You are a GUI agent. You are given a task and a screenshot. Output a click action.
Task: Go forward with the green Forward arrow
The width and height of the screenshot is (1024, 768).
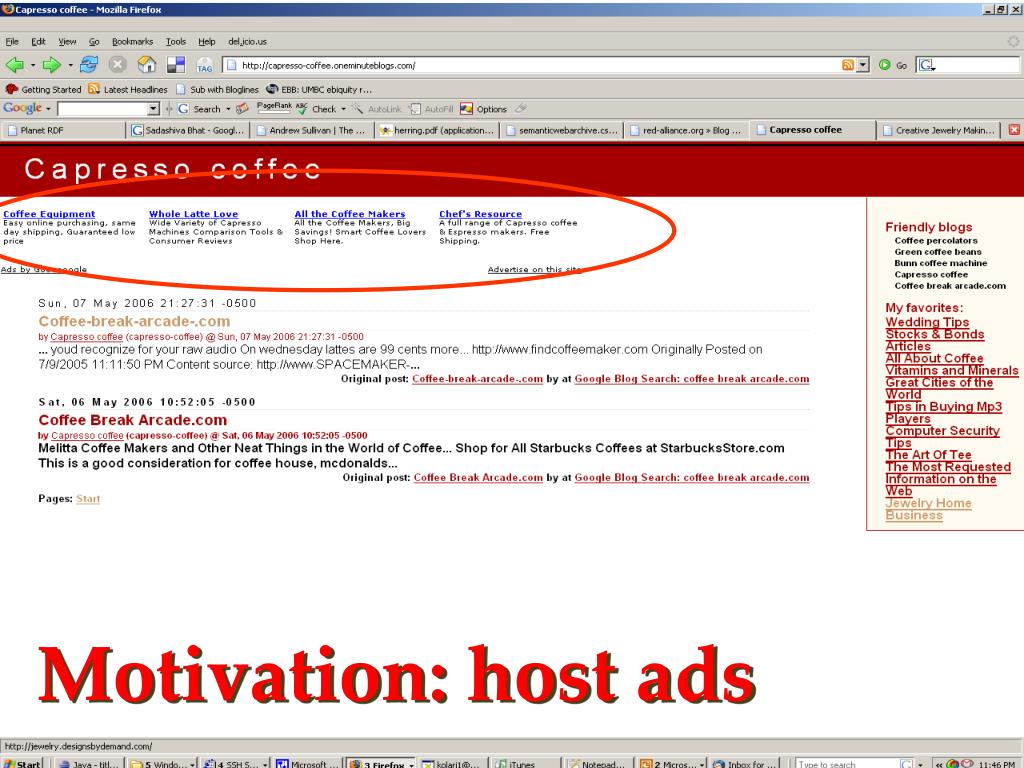(51, 65)
